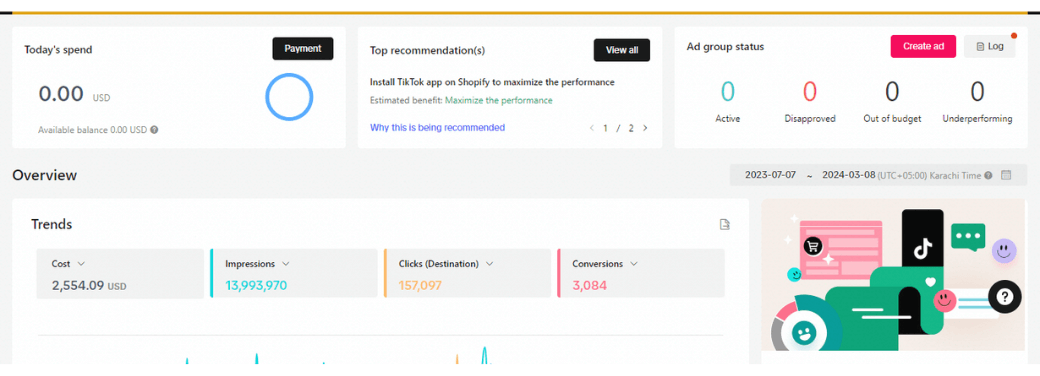Expand the Cost metric dropdown
The height and width of the screenshot is (376, 1040).
82,264
